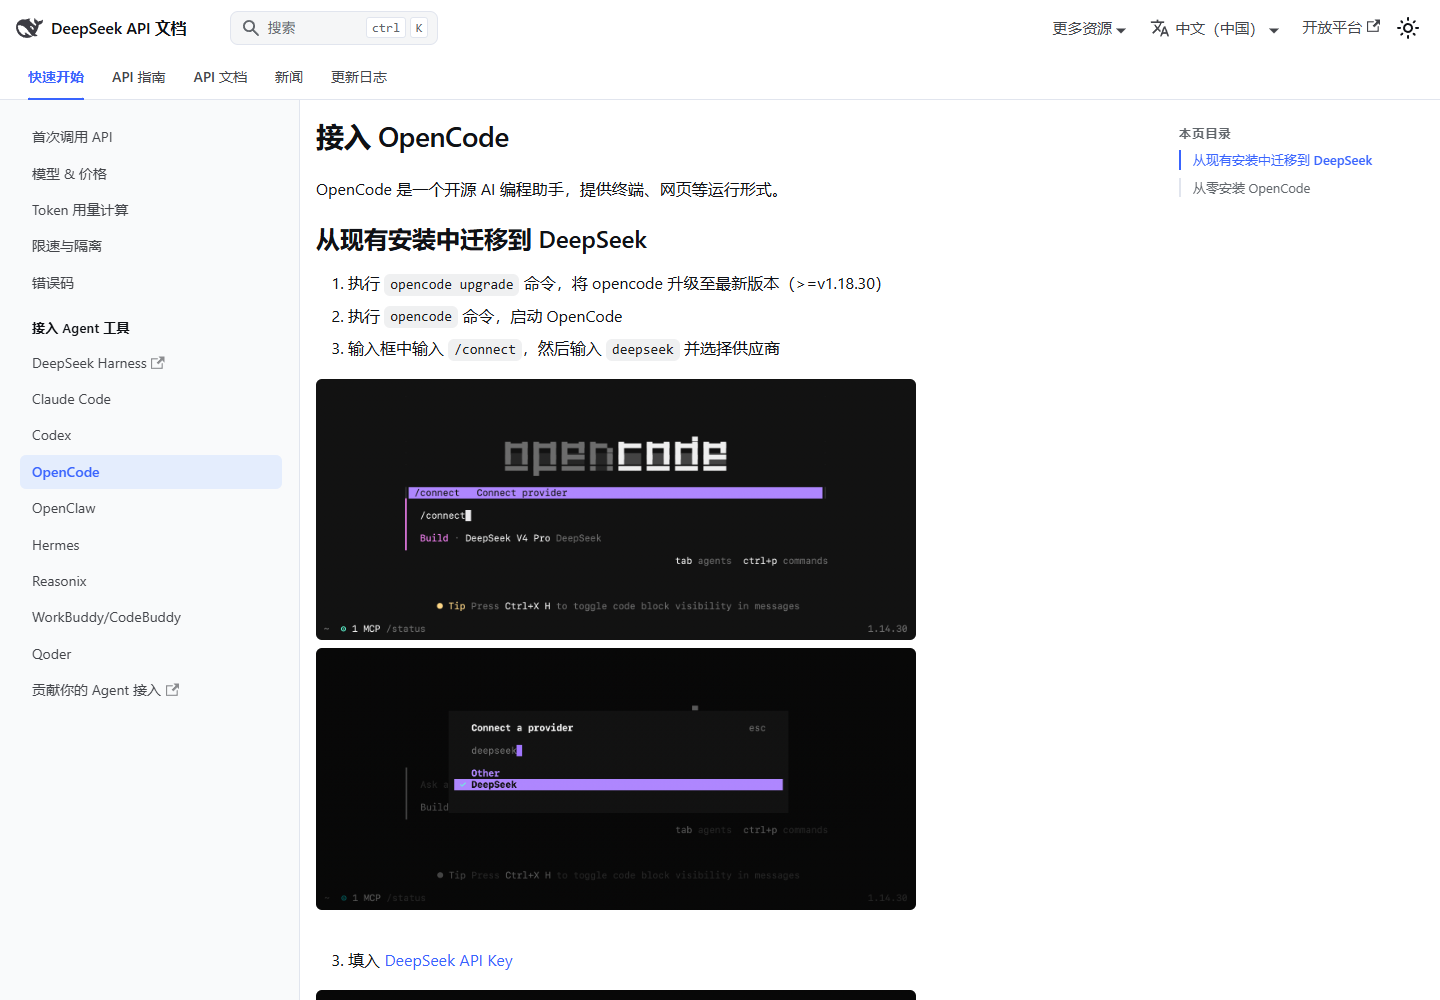1440x1000 pixels.
Task: Click the 搜索 search input field
Action: (334, 28)
